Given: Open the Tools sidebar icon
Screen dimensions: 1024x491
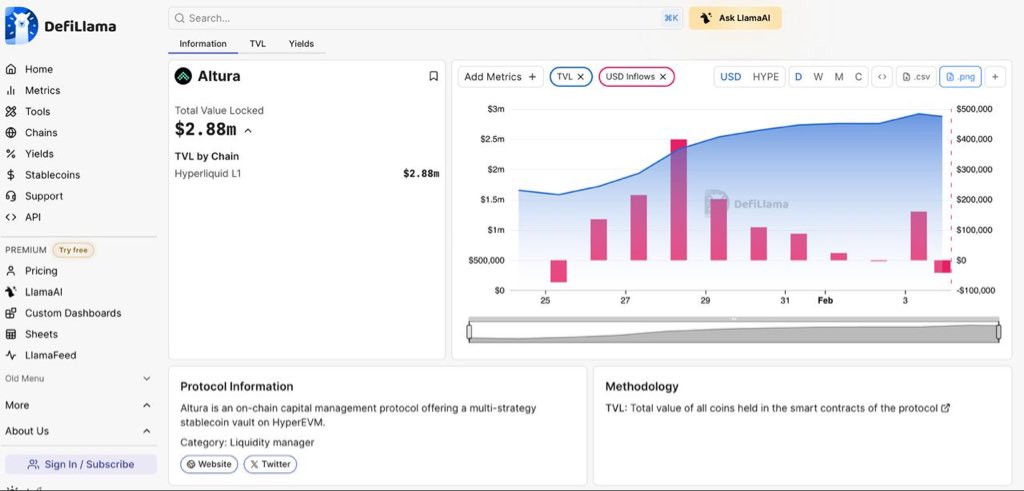Looking at the screenshot, I should pos(10,112).
